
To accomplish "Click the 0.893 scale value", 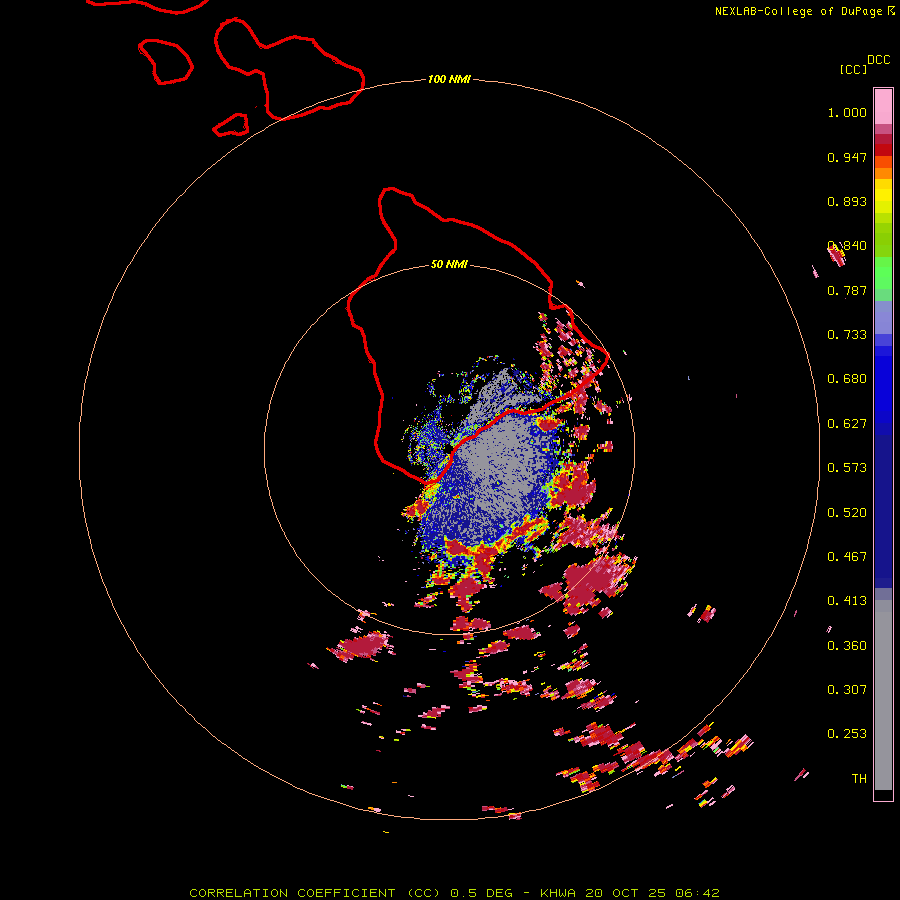I will [x=847, y=201].
